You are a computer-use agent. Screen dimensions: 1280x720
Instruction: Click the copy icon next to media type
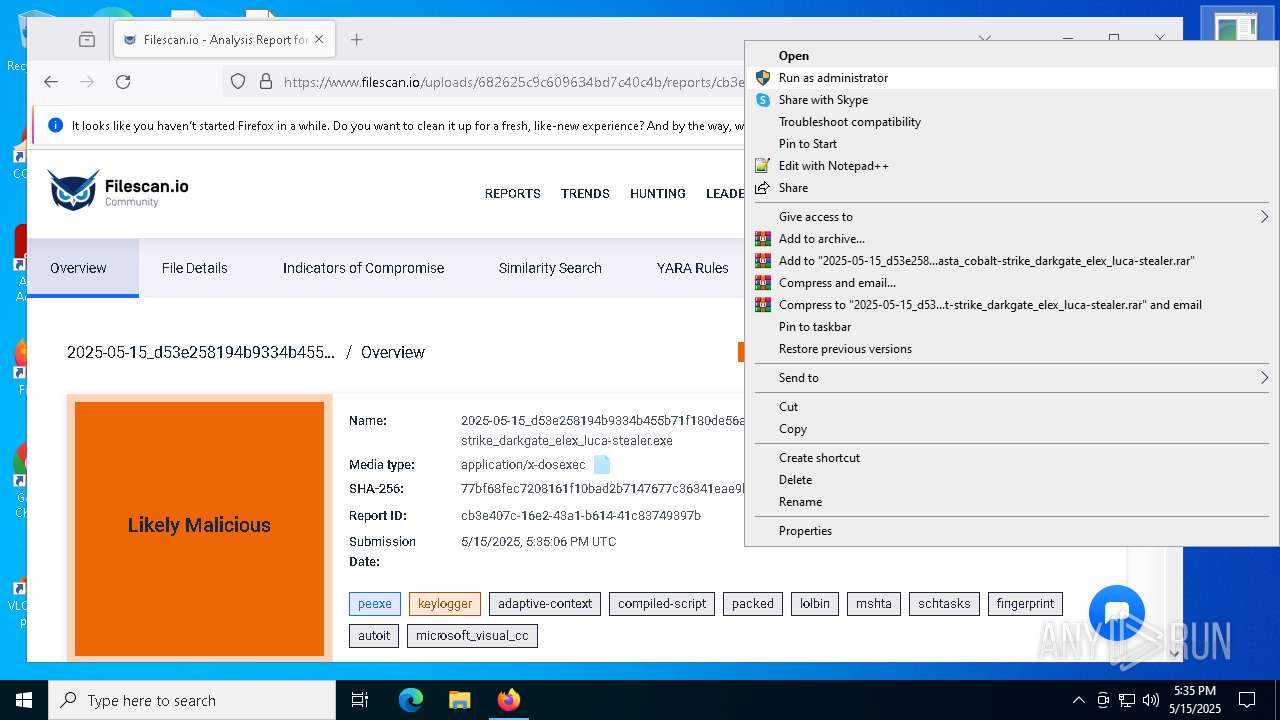click(601, 465)
